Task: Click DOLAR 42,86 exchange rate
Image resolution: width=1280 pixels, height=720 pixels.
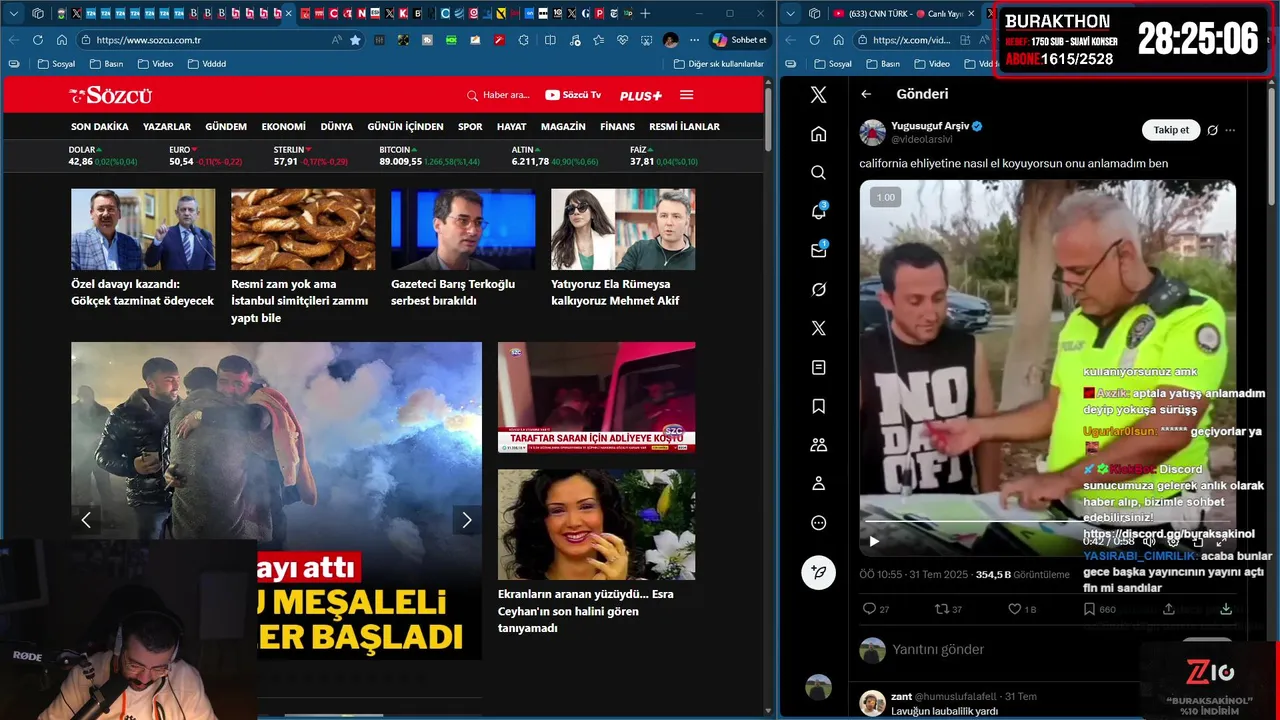Action: pyautogui.click(x=104, y=155)
